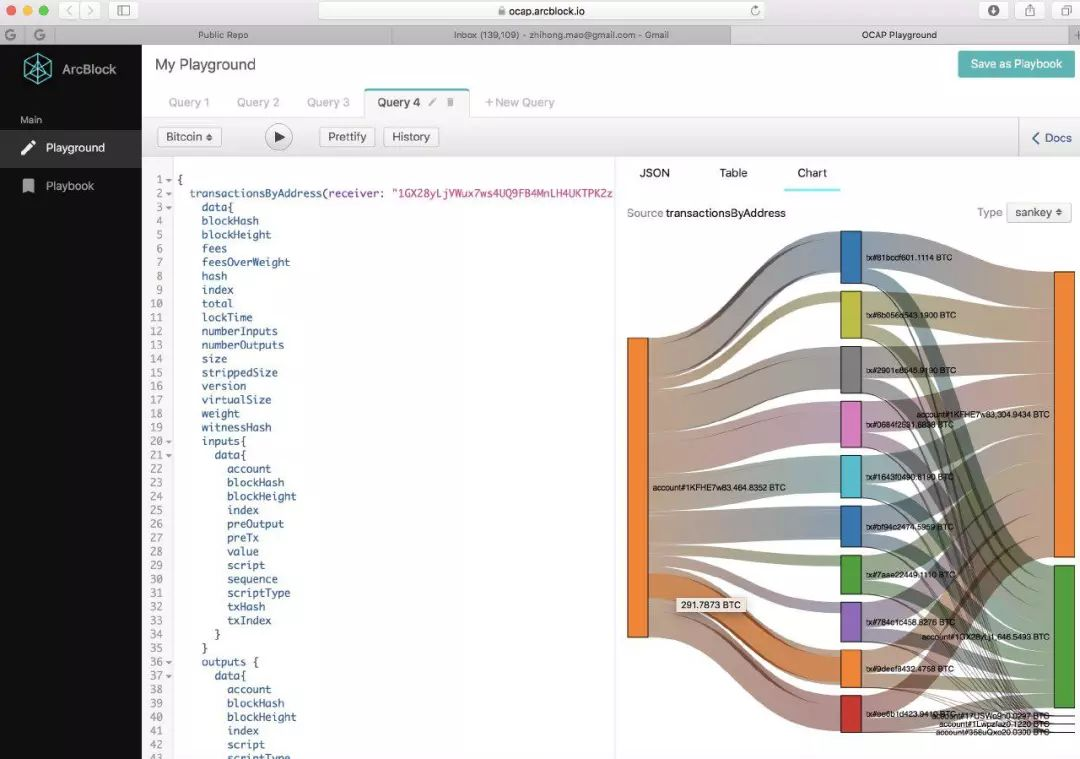This screenshot has height=759, width=1080.
Task: Open the Bitcoin data source dropdown
Action: point(189,137)
